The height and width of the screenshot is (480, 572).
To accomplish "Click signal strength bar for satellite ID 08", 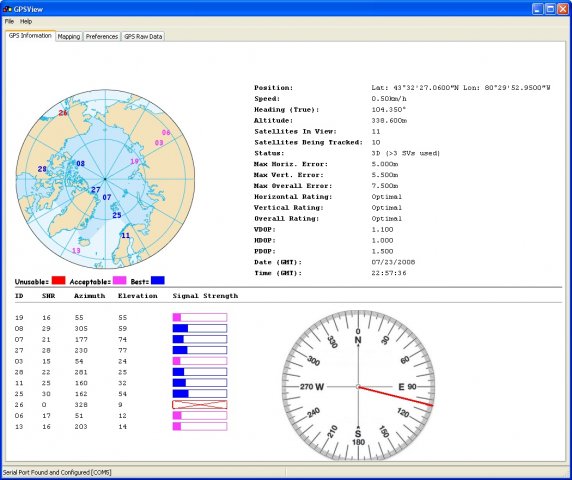I will (x=200, y=328).
